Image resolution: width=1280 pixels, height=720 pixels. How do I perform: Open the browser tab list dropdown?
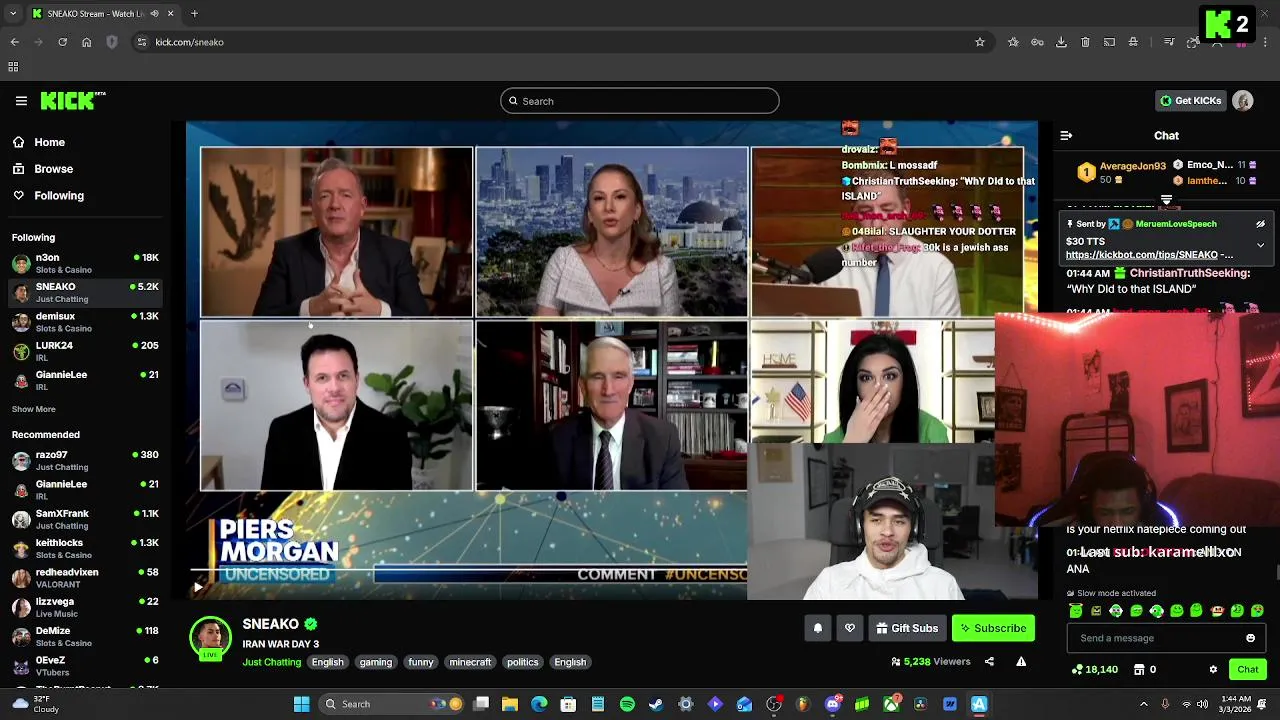coord(13,14)
